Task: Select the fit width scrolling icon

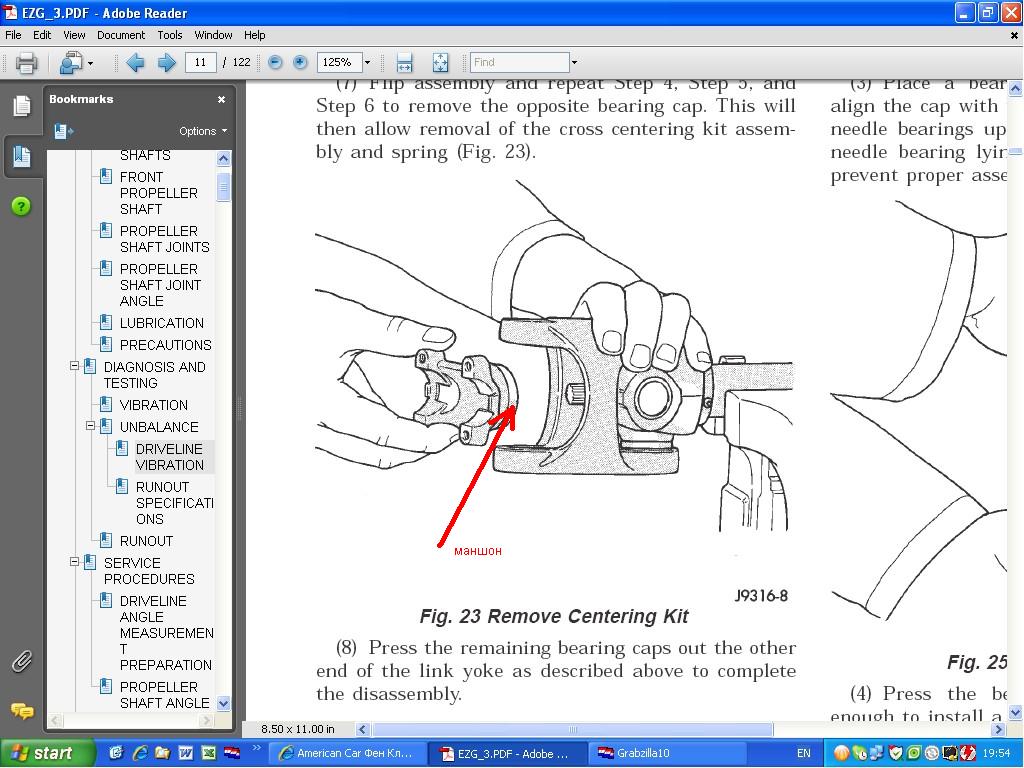Action: 405,63
